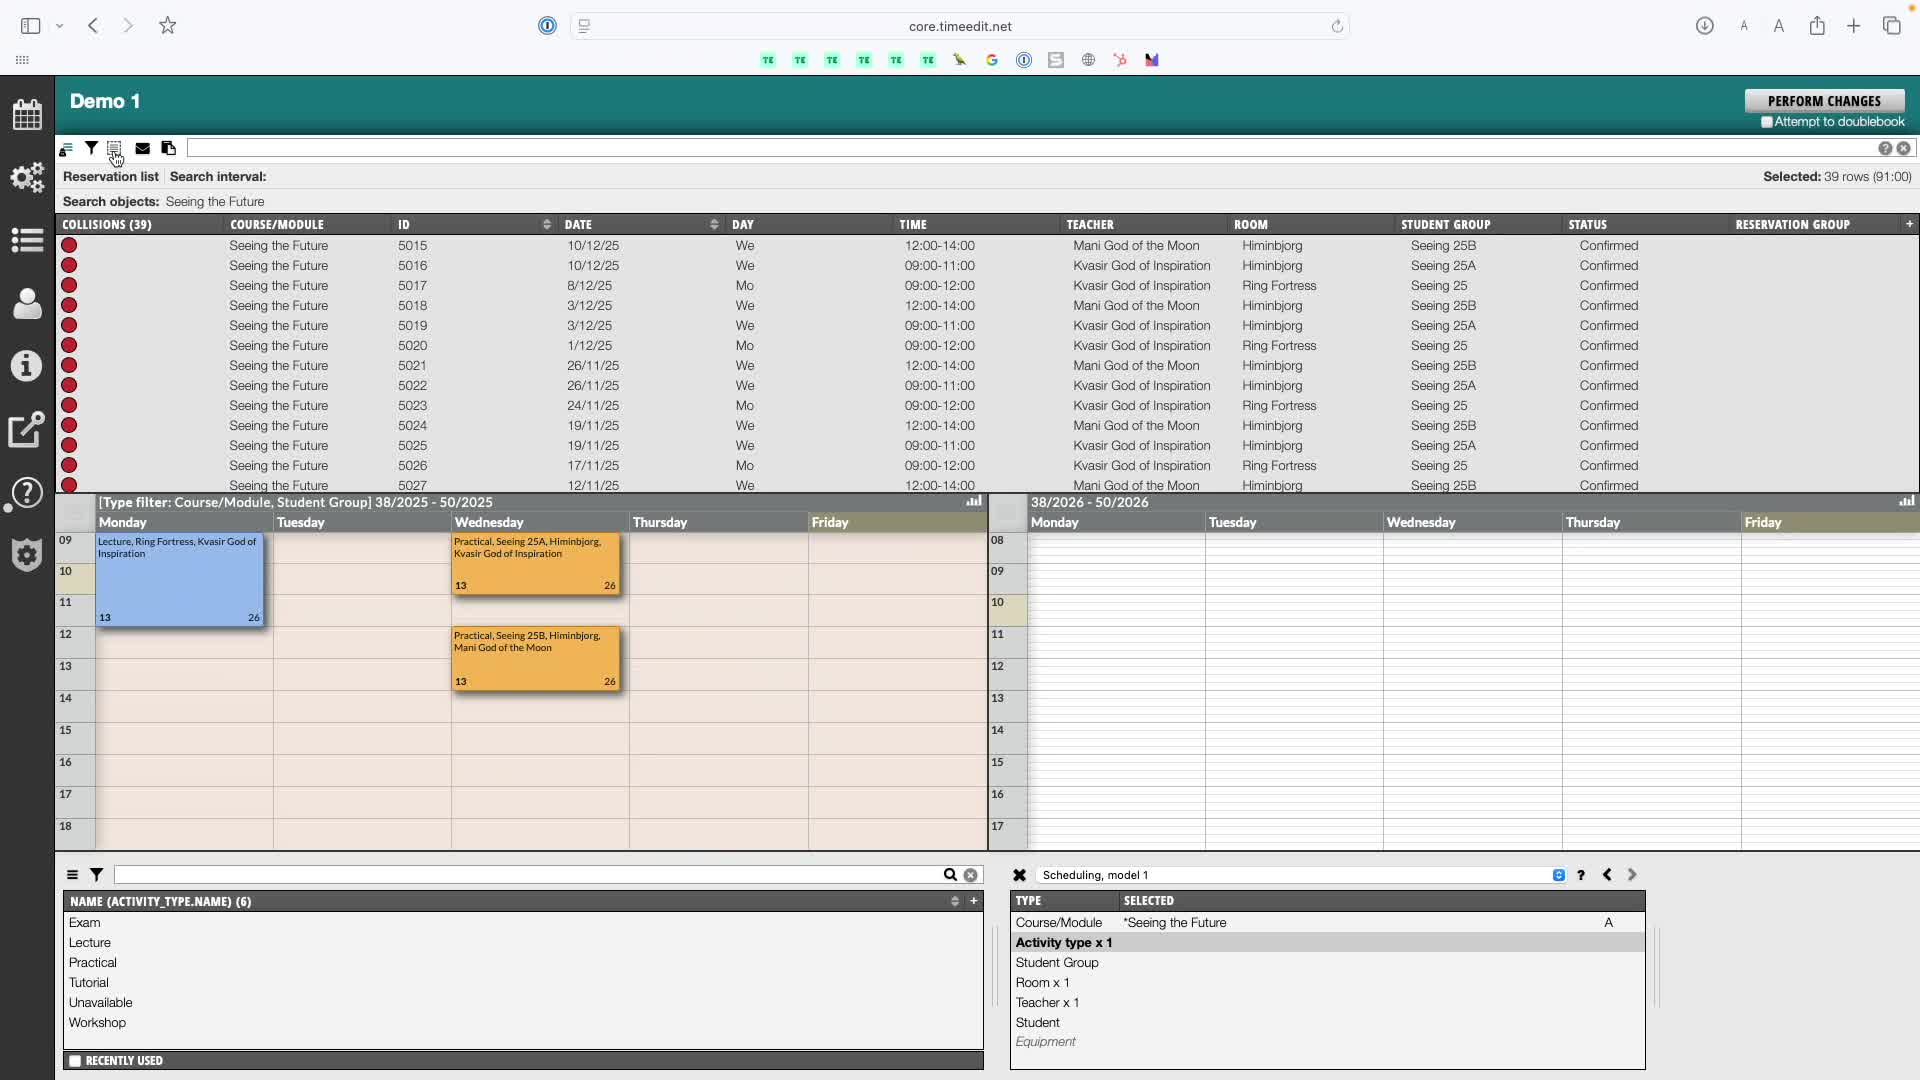The height and width of the screenshot is (1080, 1920).
Task: Sort by the ID column arrows
Action: click(x=546, y=225)
